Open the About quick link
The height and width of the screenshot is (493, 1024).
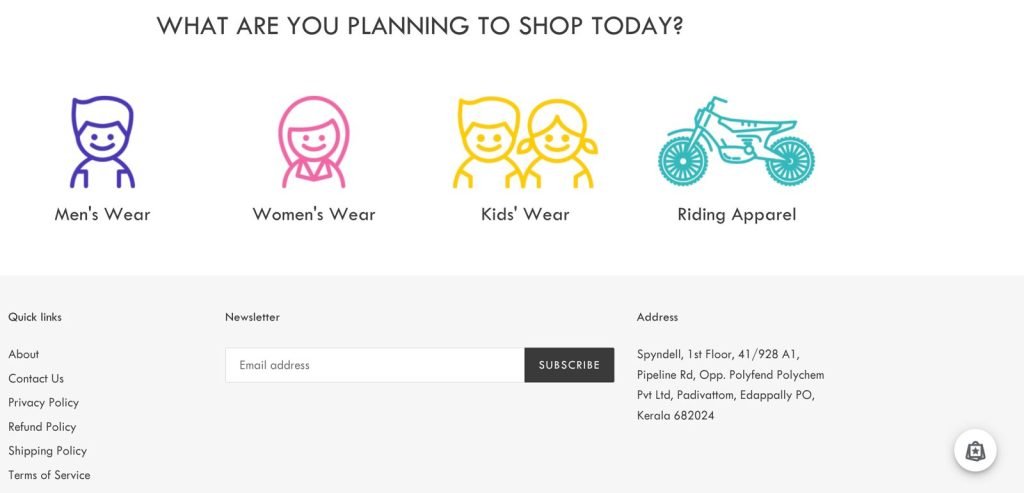pyautogui.click(x=24, y=354)
